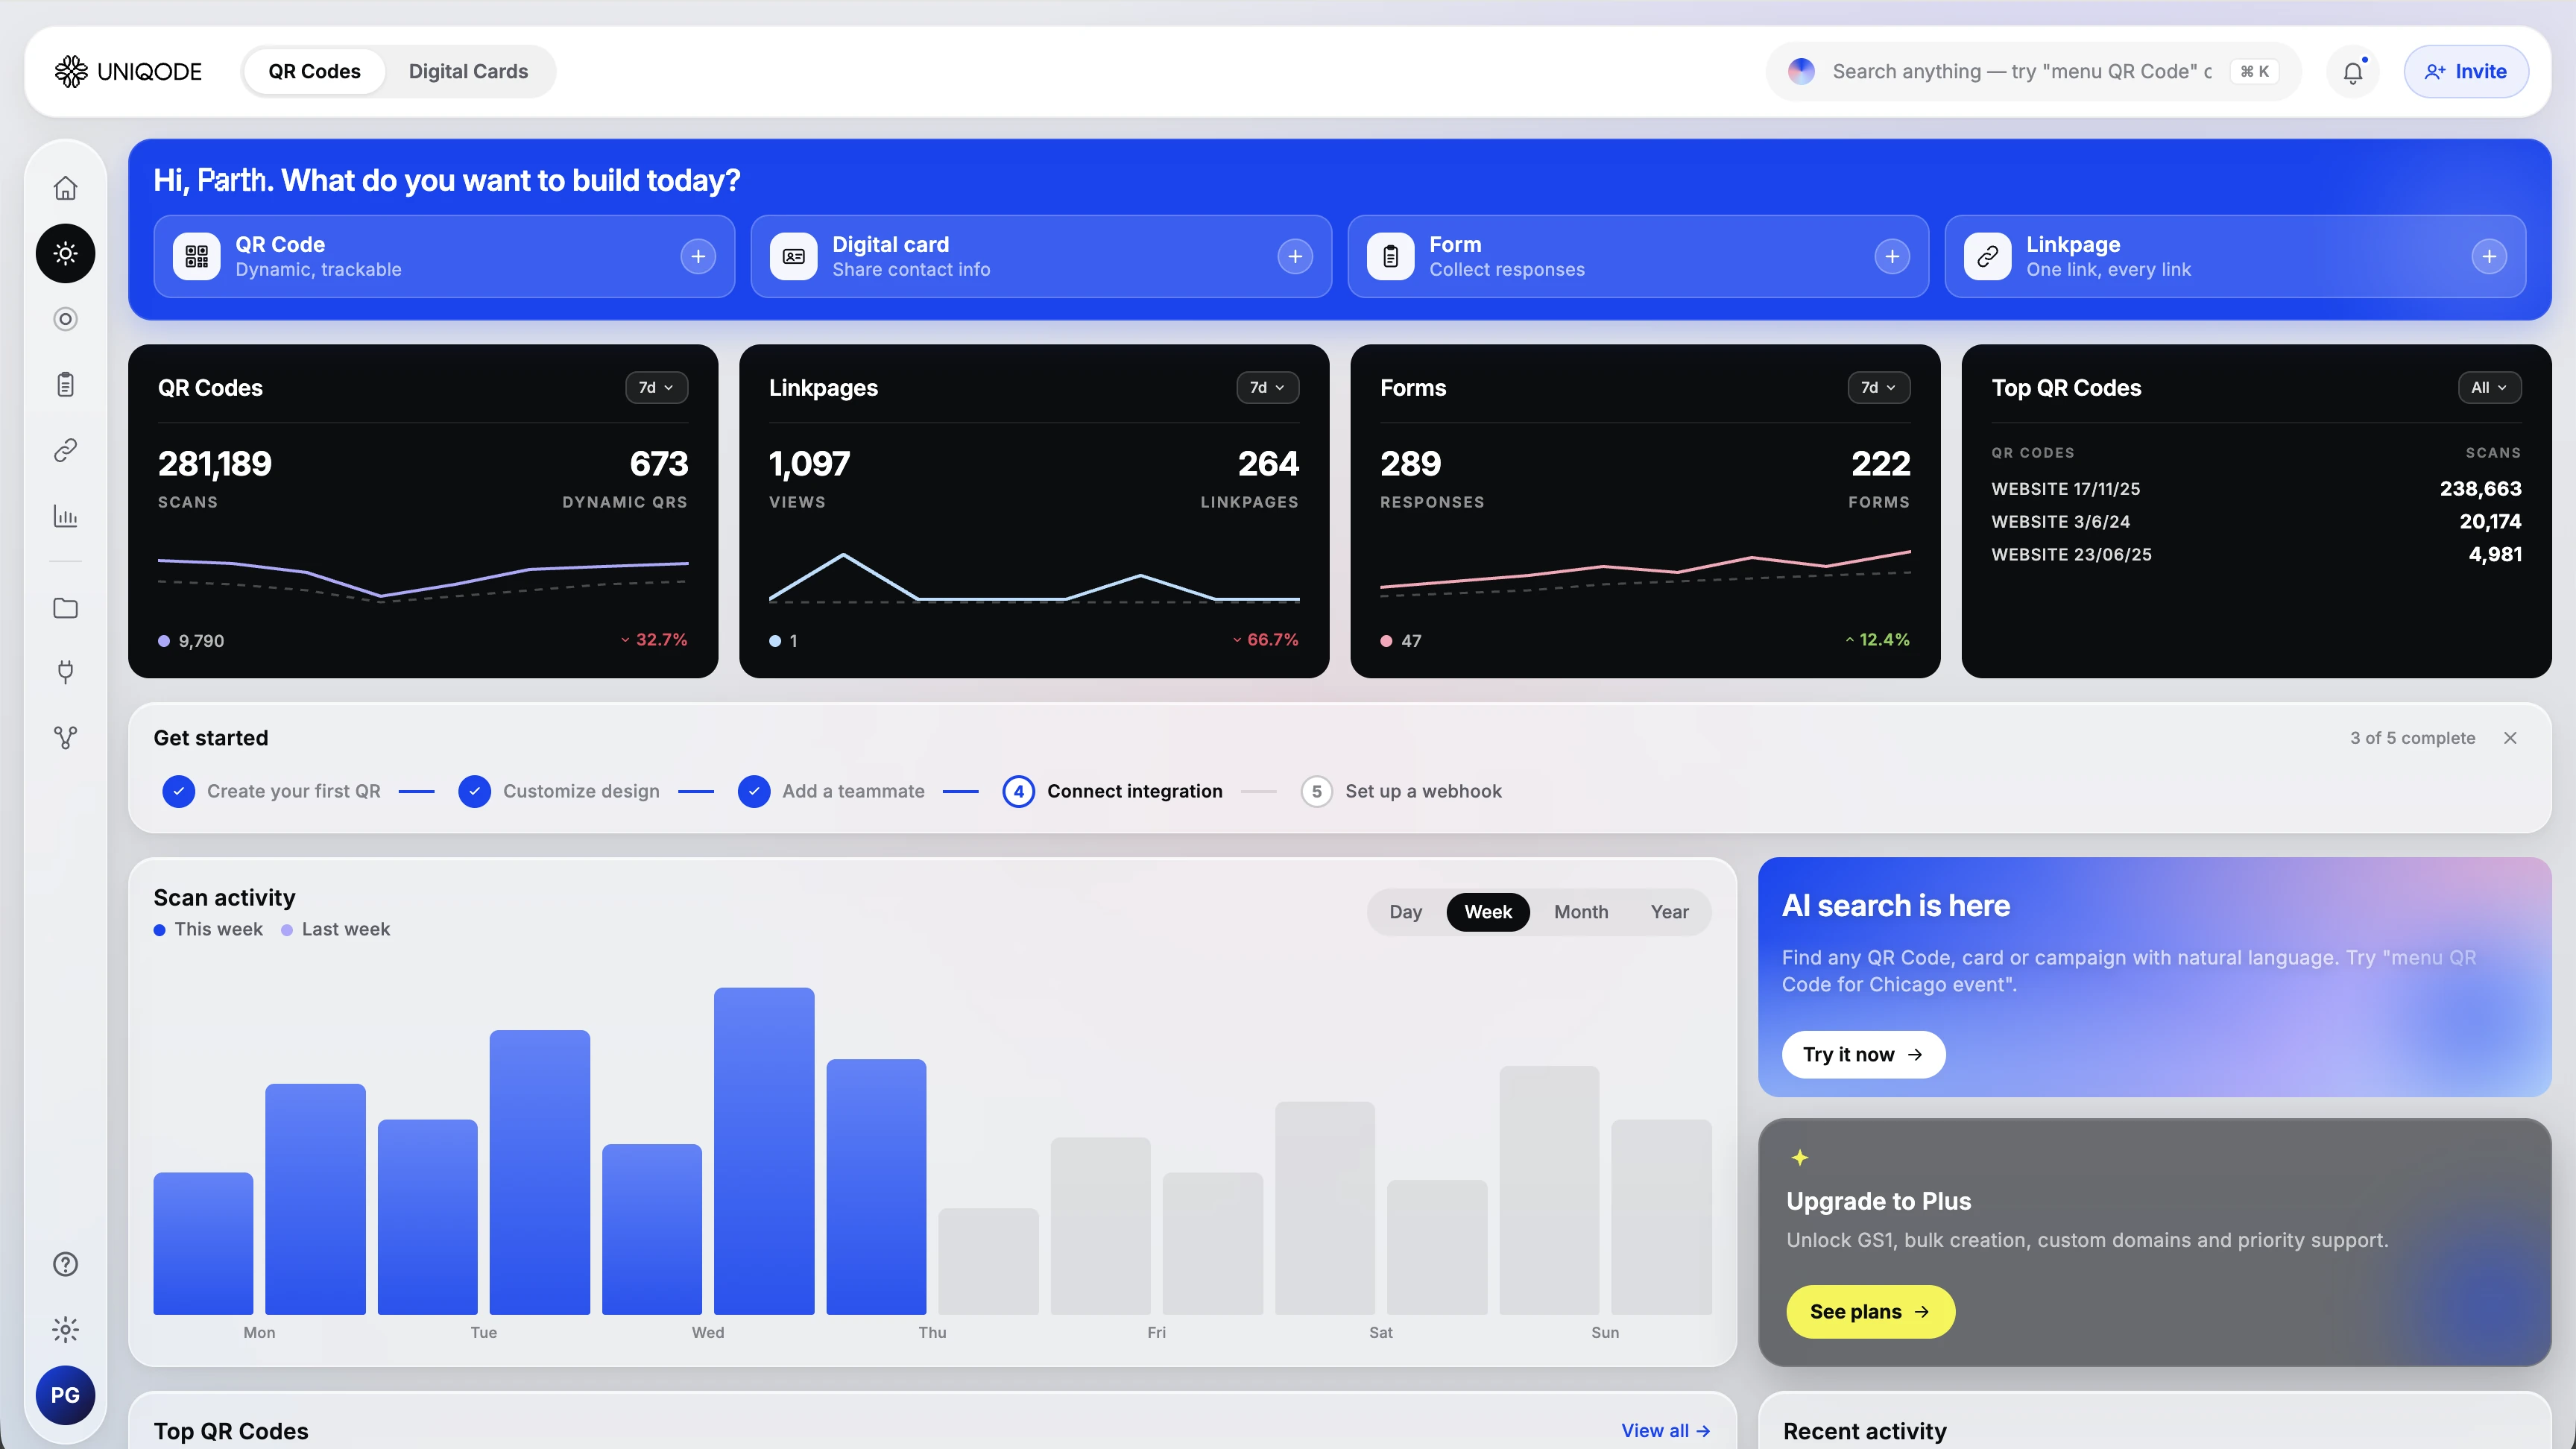Click the This week legend dot
This screenshot has height=1449, width=2576.
(159, 930)
